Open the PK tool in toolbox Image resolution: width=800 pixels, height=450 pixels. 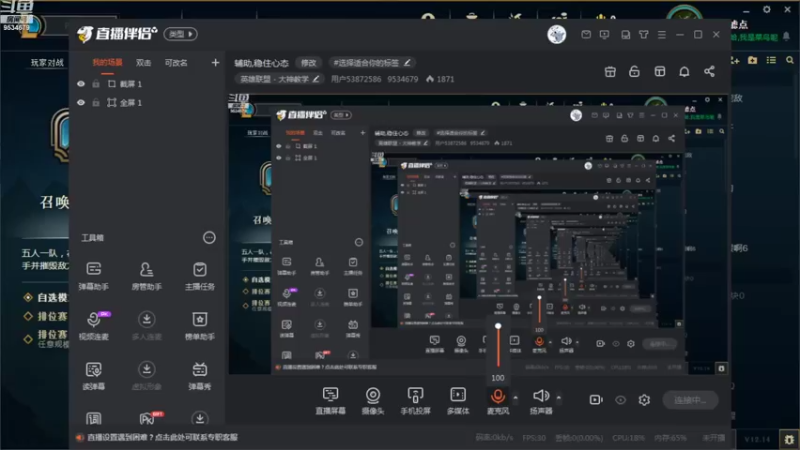(148, 418)
